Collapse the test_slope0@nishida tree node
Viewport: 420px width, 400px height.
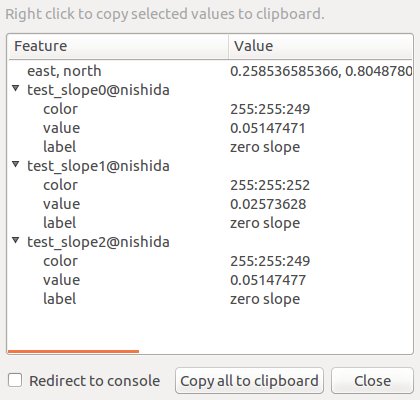(x=15, y=88)
